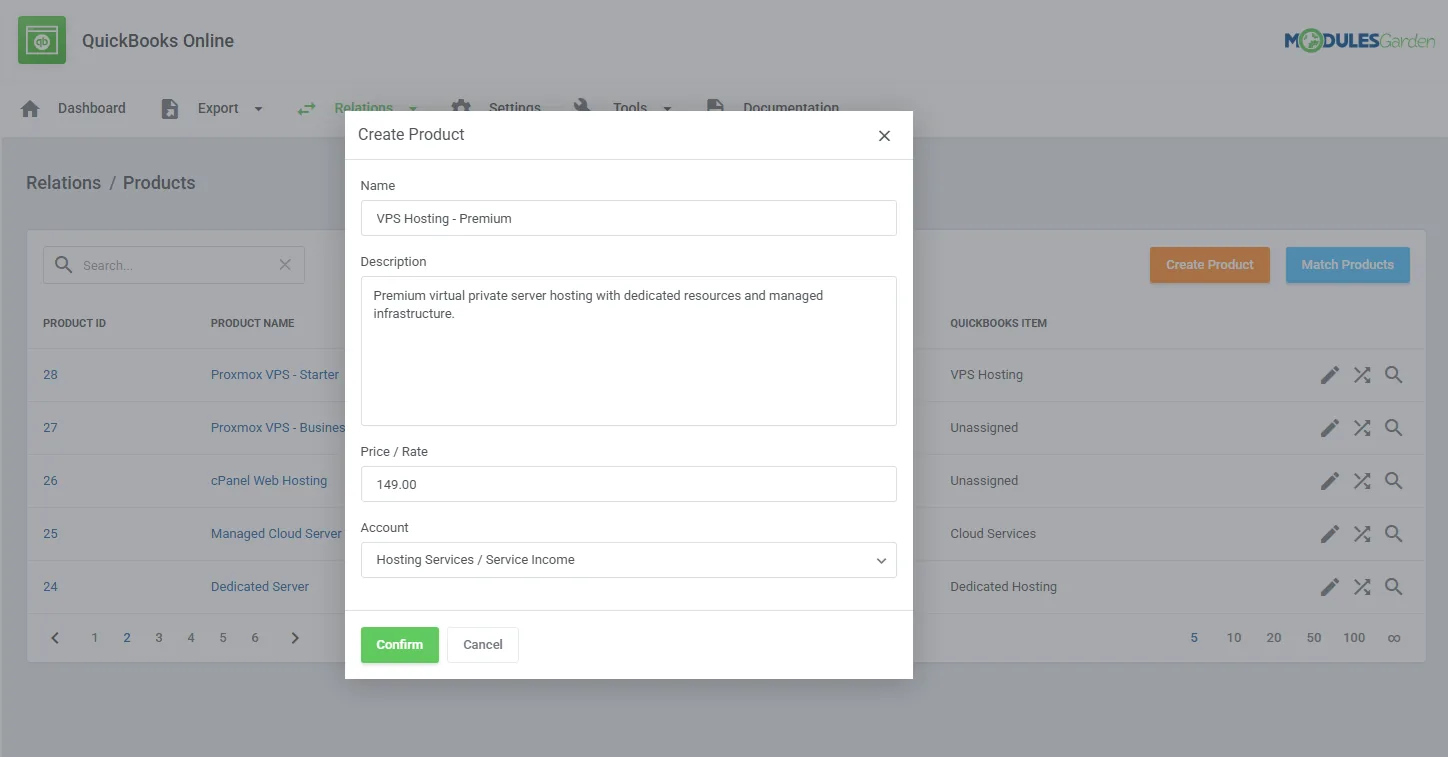Edit the VPS Hosting row with pencil
This screenshot has width=1448, height=757.
[1330, 375]
